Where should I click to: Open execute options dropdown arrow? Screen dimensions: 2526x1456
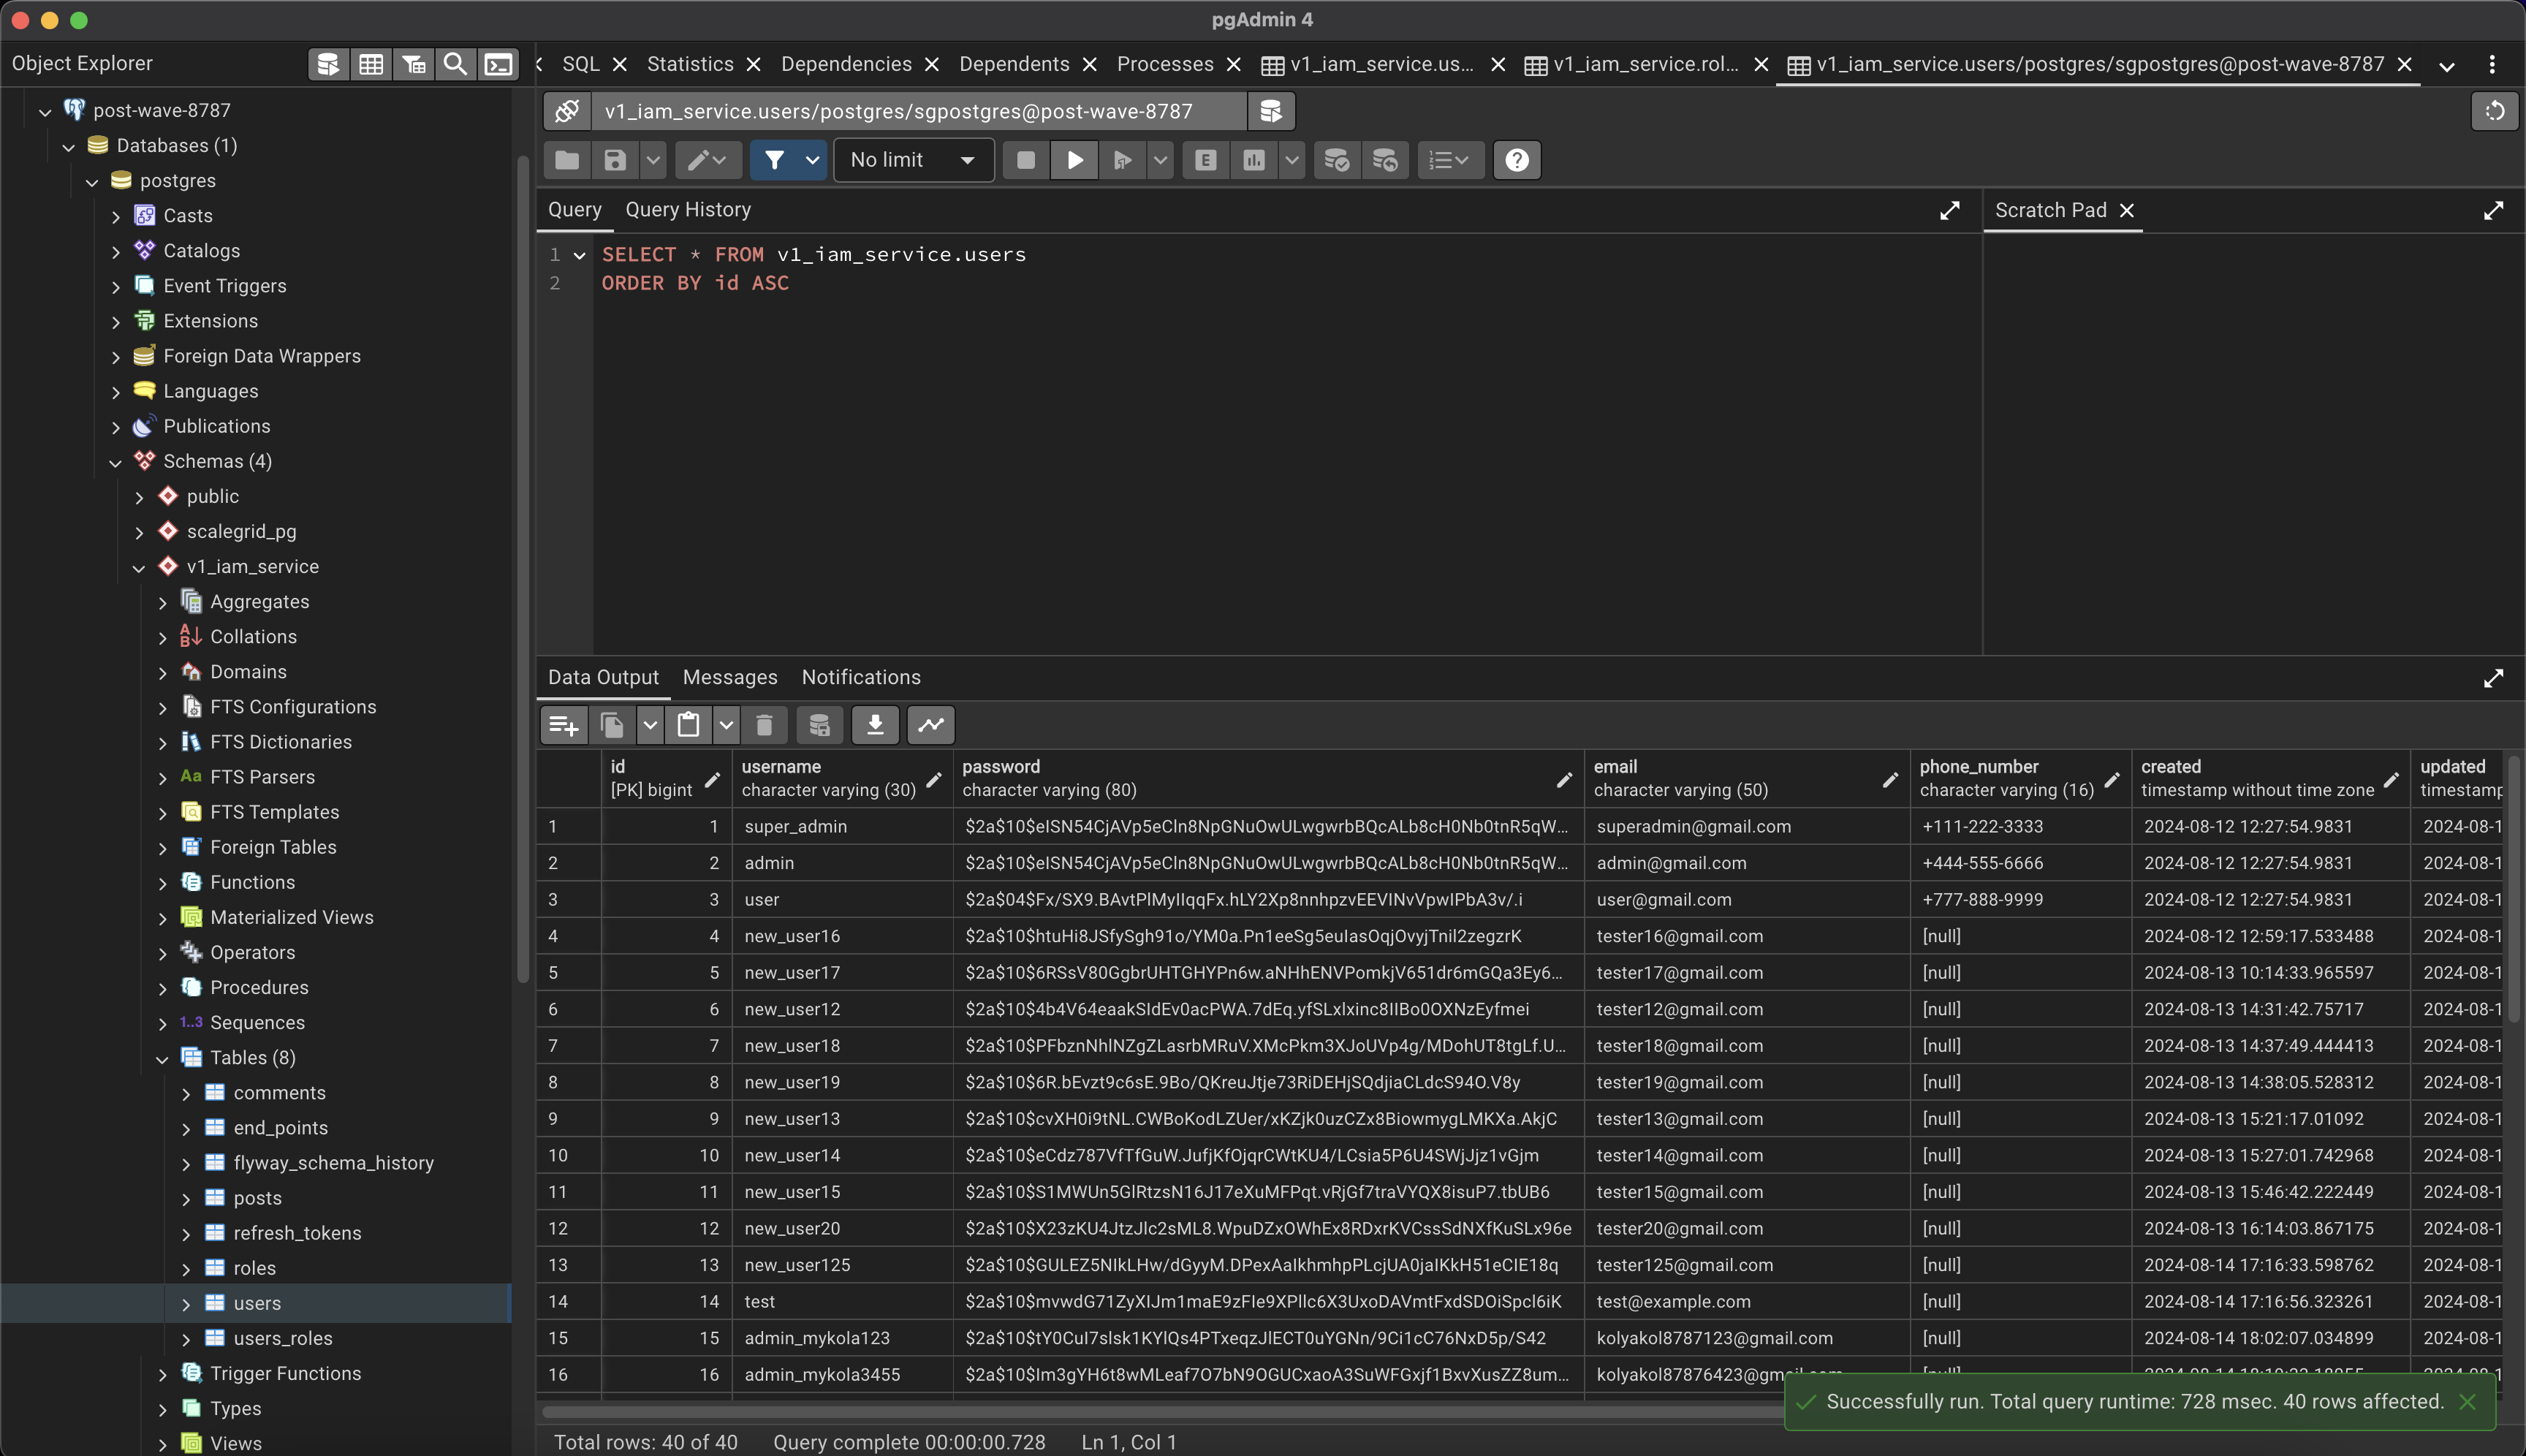[x=1160, y=160]
